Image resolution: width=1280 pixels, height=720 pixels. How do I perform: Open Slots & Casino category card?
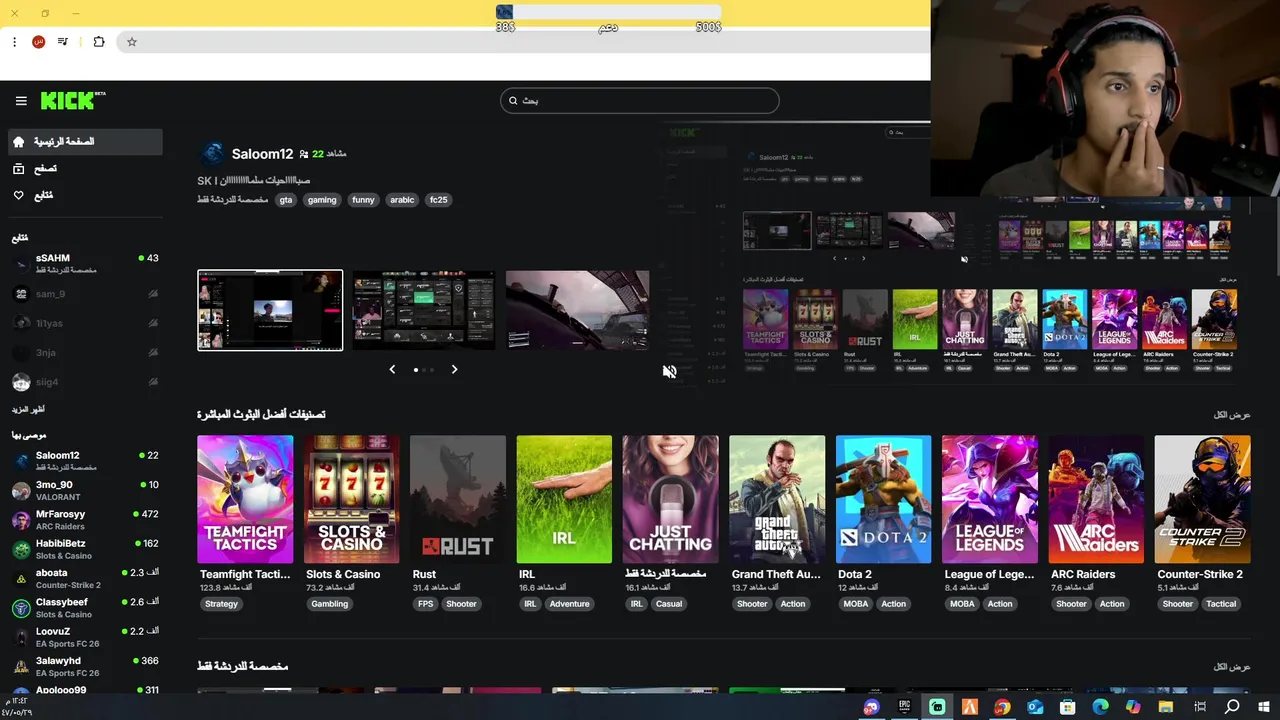(x=352, y=499)
